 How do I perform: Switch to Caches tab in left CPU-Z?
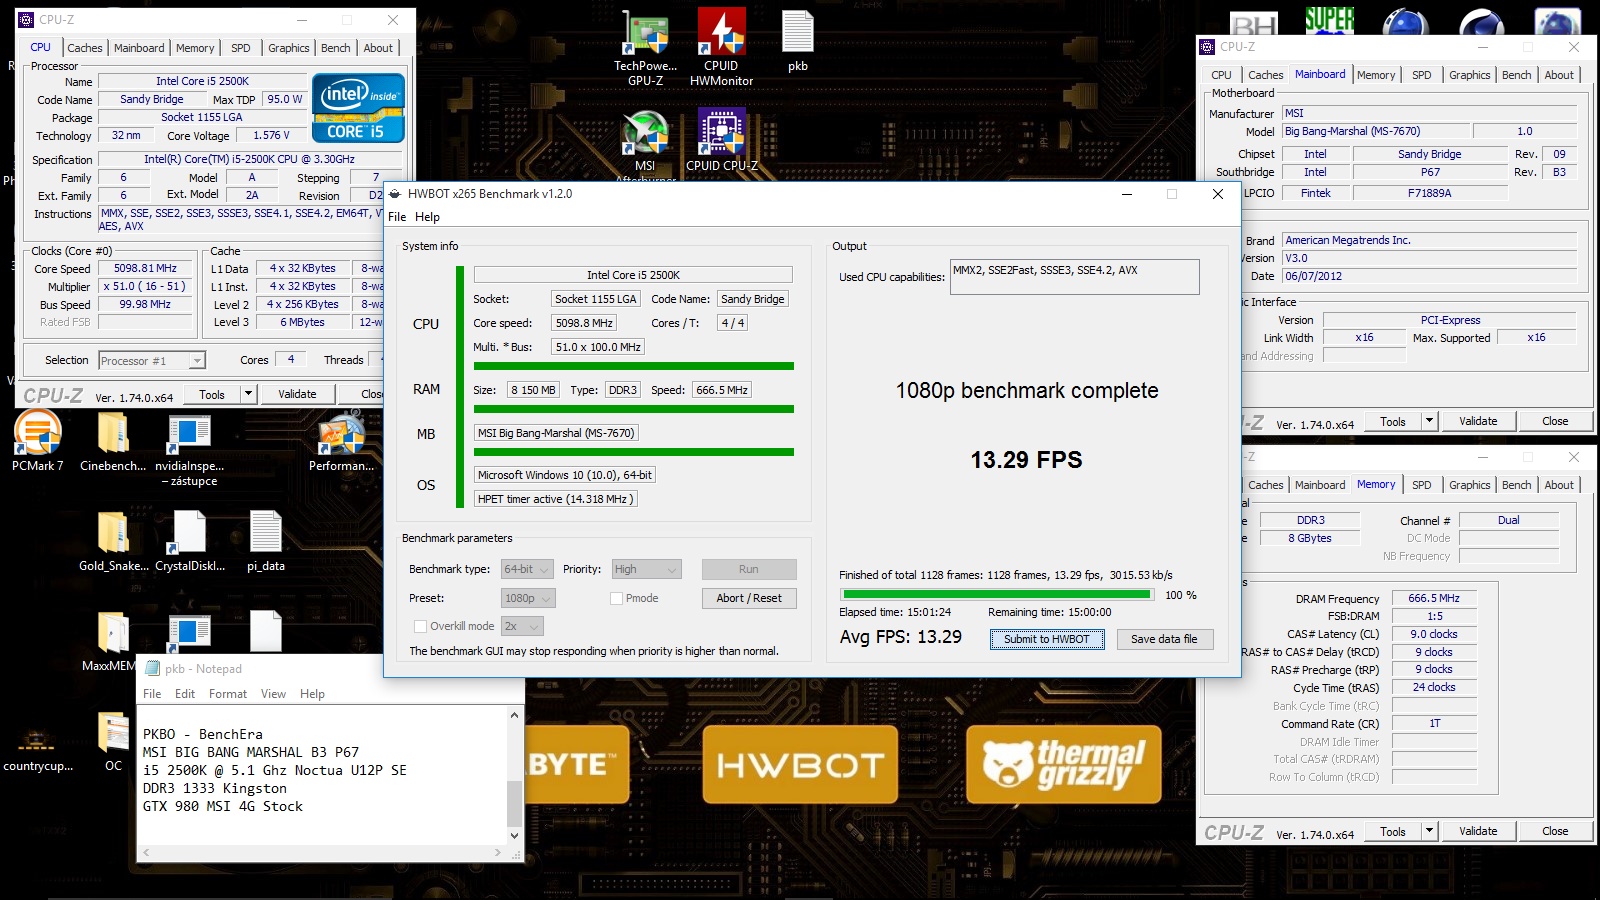click(84, 48)
